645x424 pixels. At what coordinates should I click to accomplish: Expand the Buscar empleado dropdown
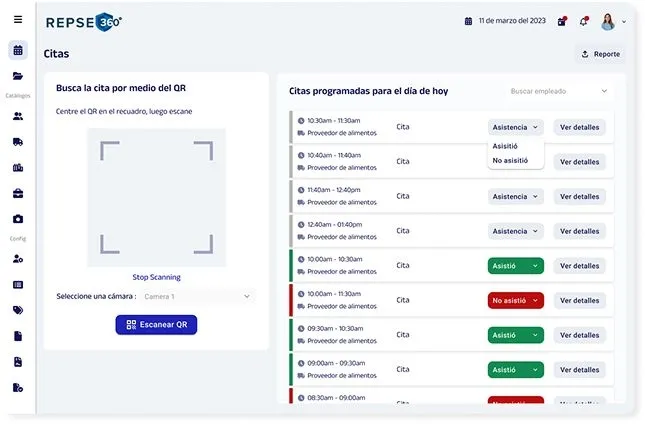pyautogui.click(x=559, y=91)
